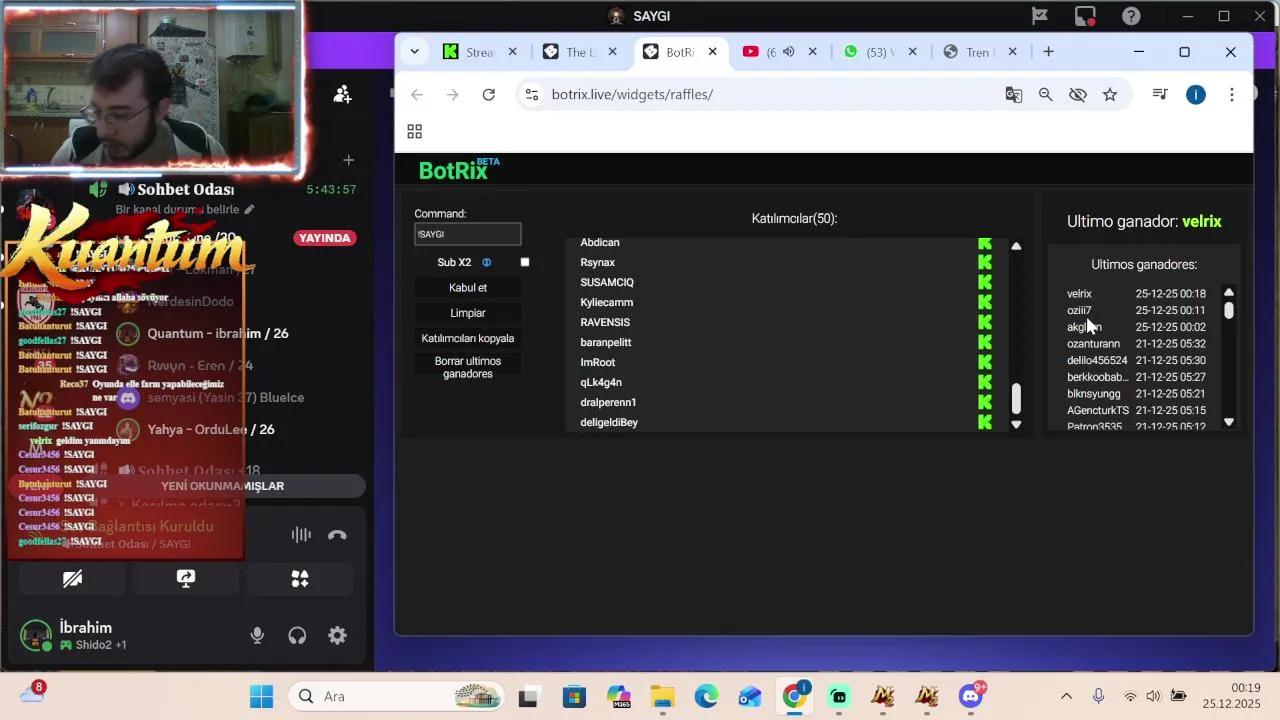Open Chrome's three-dot menu
Screen dimensions: 1280x720
(x=1232, y=94)
